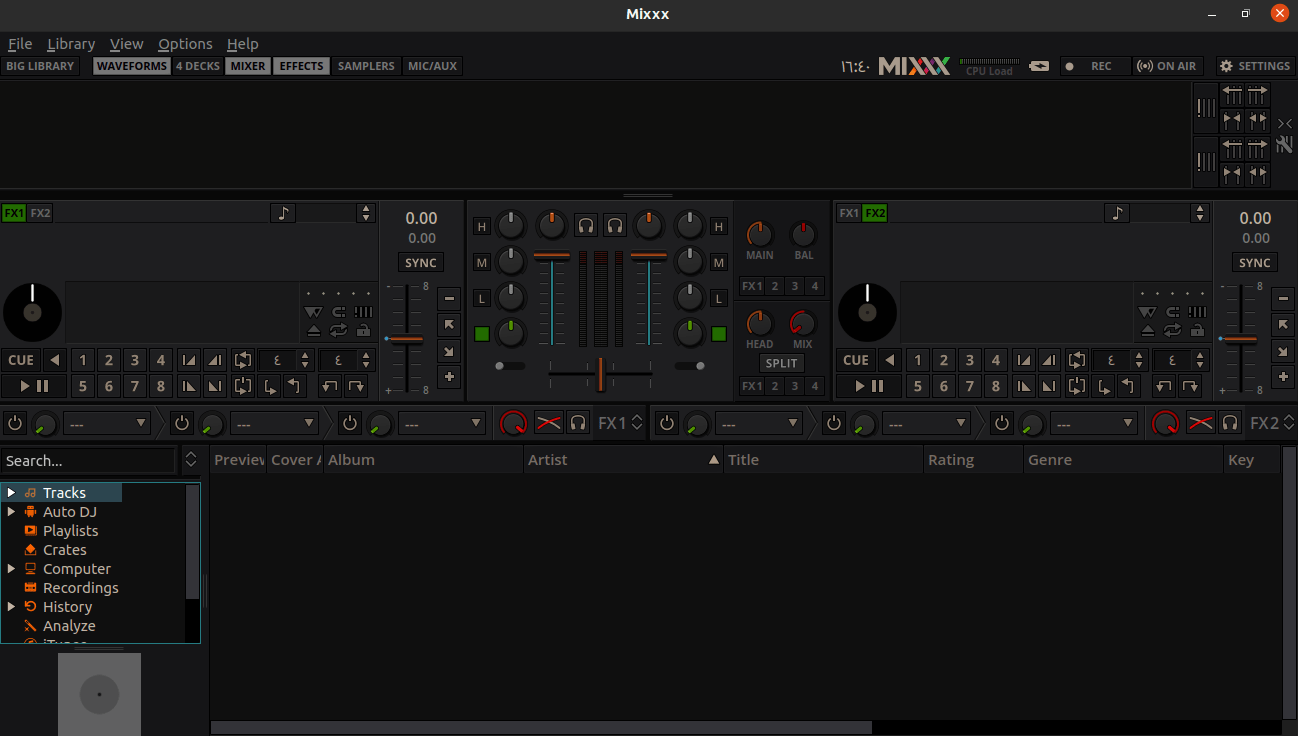Open second FX1 effect selector dropdown
The height and width of the screenshot is (736, 1298).
click(274, 423)
